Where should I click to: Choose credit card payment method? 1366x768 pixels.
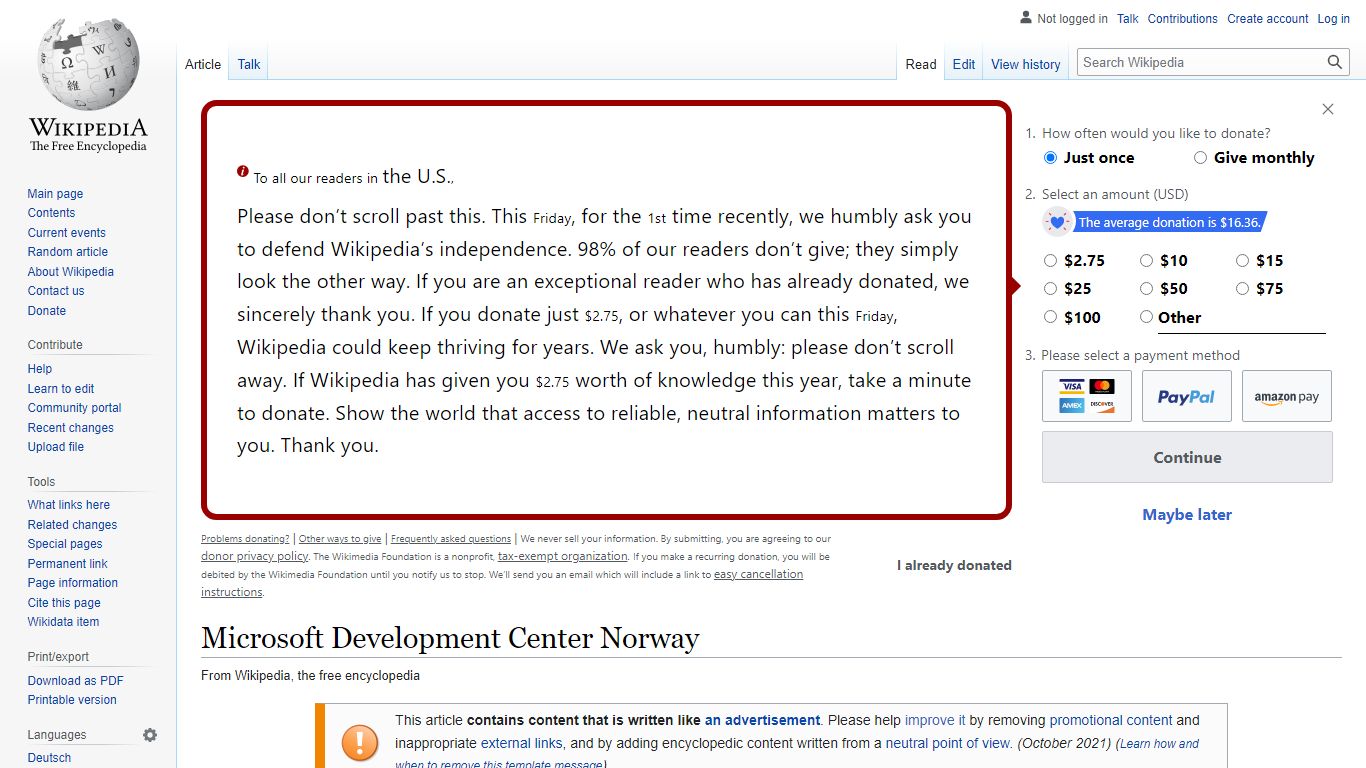(x=1087, y=396)
